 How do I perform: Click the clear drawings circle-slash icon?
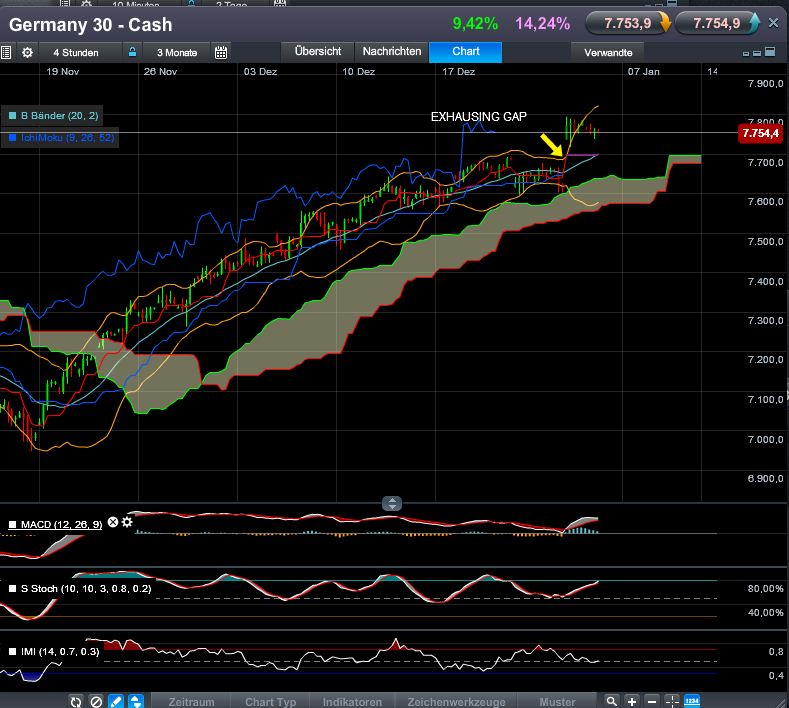tap(96, 701)
